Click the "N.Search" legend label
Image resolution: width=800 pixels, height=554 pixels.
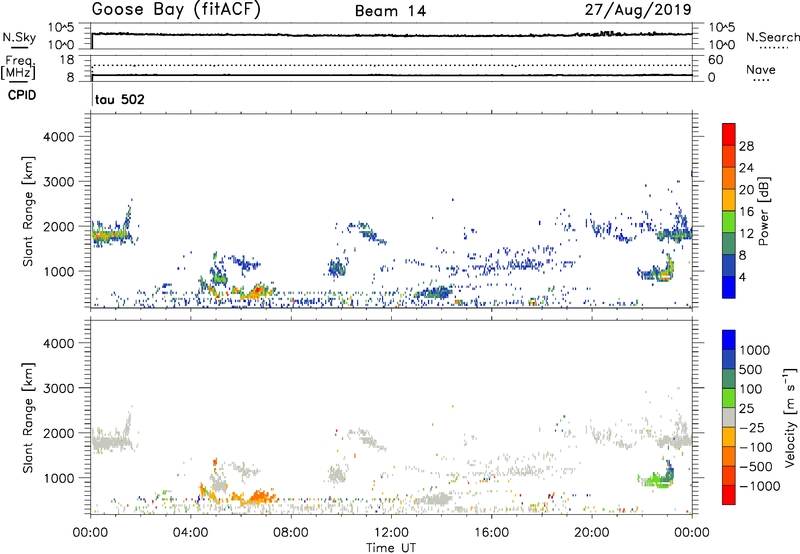772,37
